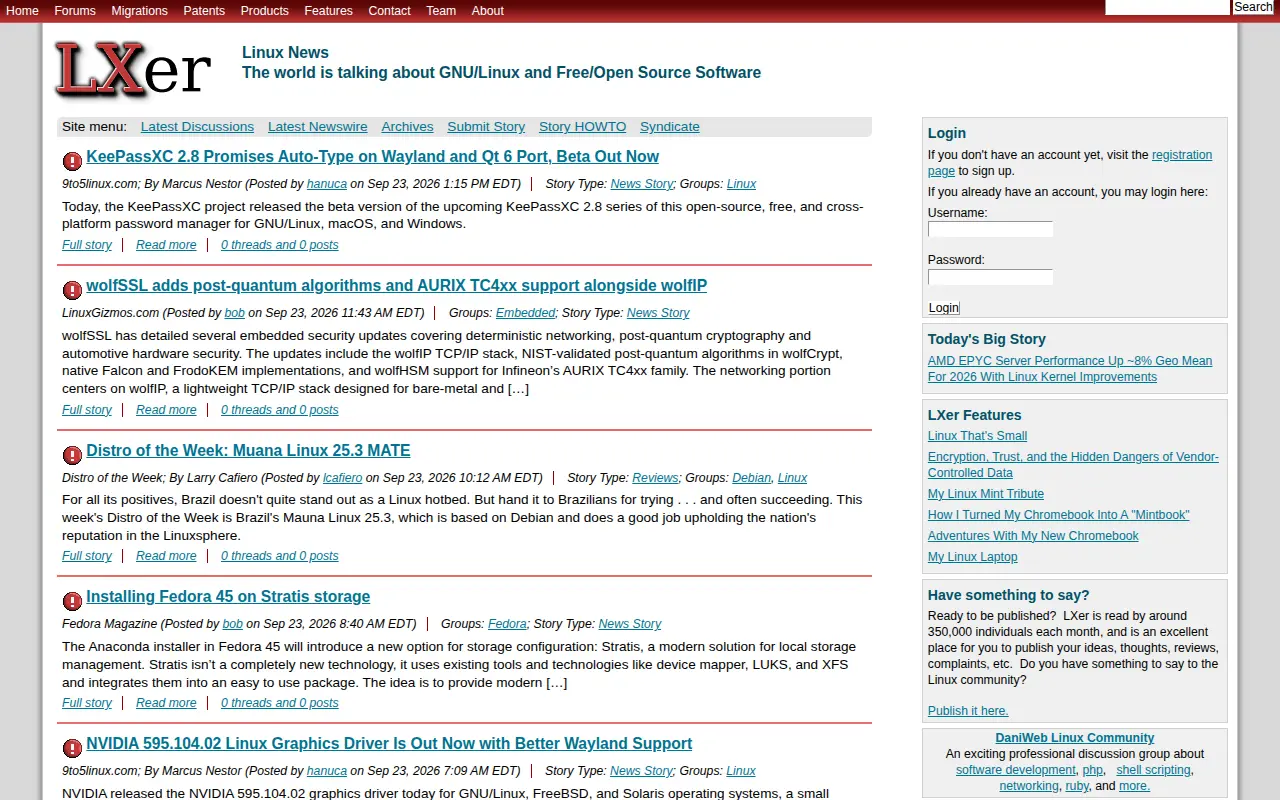1280x800 pixels.
Task: Go to the Archives link
Action: pos(408,127)
